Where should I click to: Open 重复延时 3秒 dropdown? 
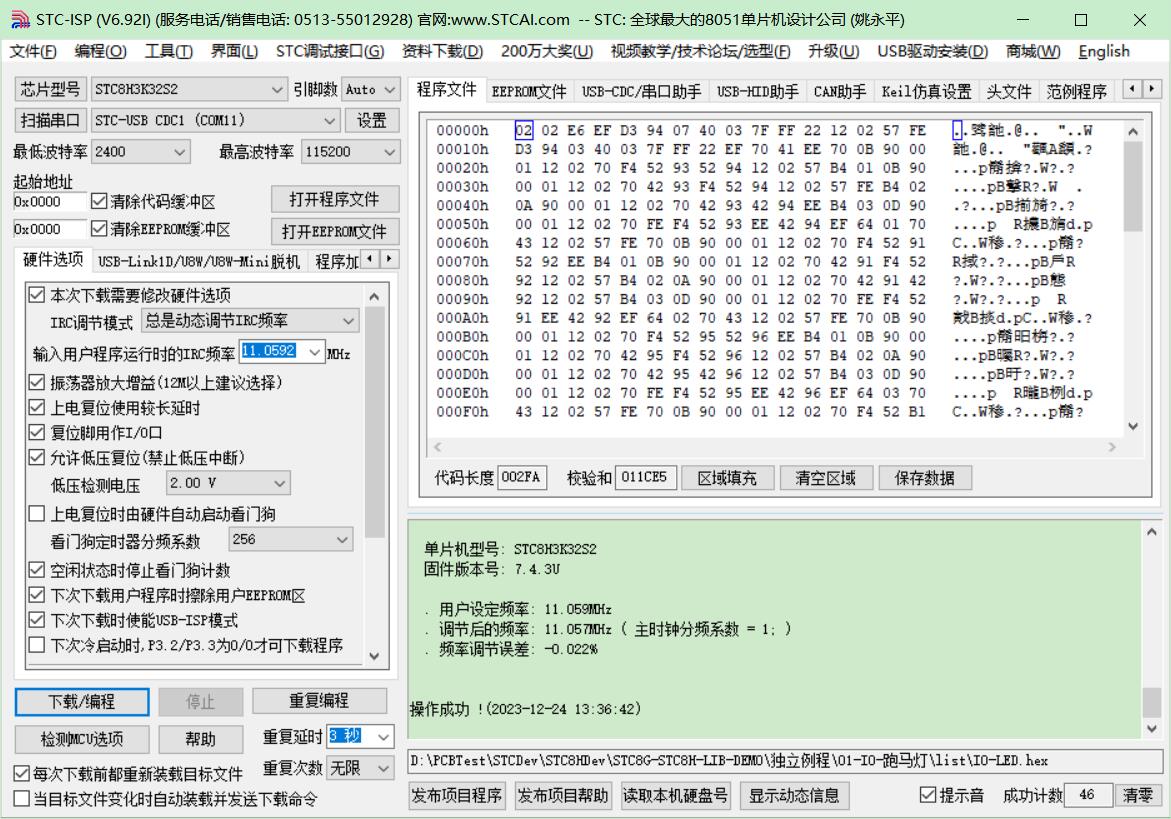383,737
